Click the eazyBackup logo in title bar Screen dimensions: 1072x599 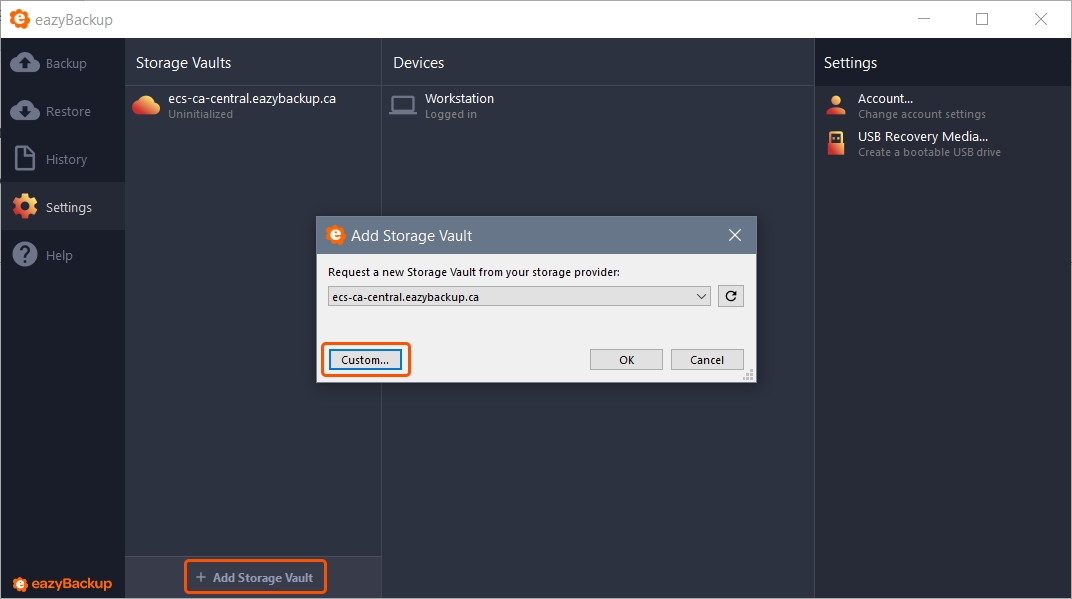click(20, 19)
